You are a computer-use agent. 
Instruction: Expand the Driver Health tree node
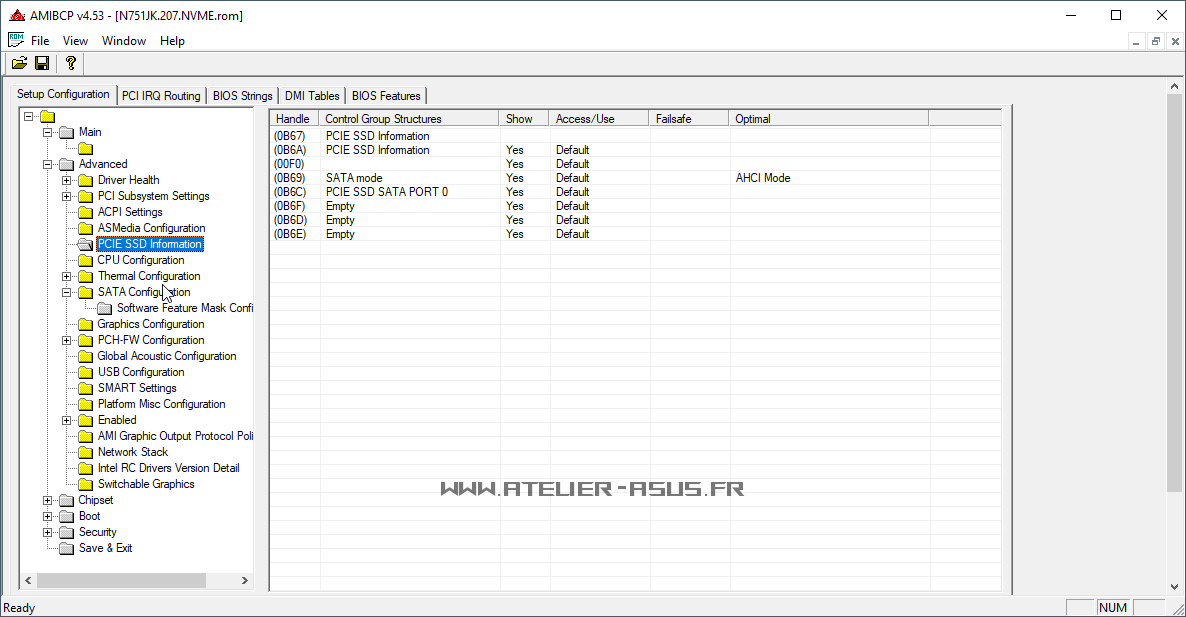click(x=67, y=180)
